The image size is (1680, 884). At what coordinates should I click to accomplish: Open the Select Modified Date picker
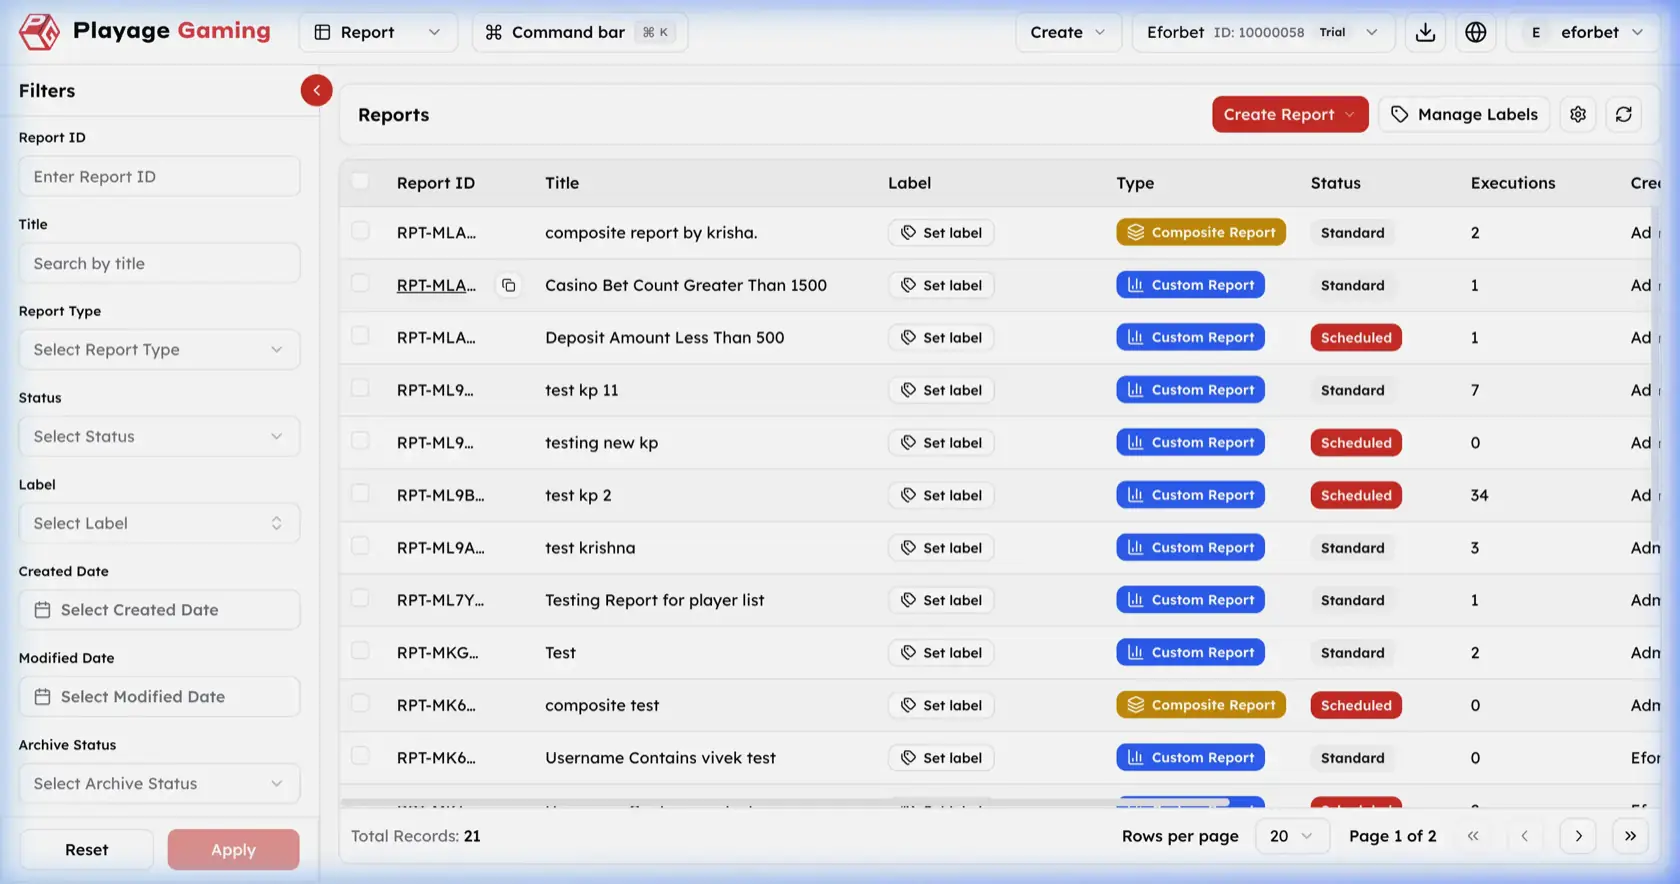click(159, 696)
